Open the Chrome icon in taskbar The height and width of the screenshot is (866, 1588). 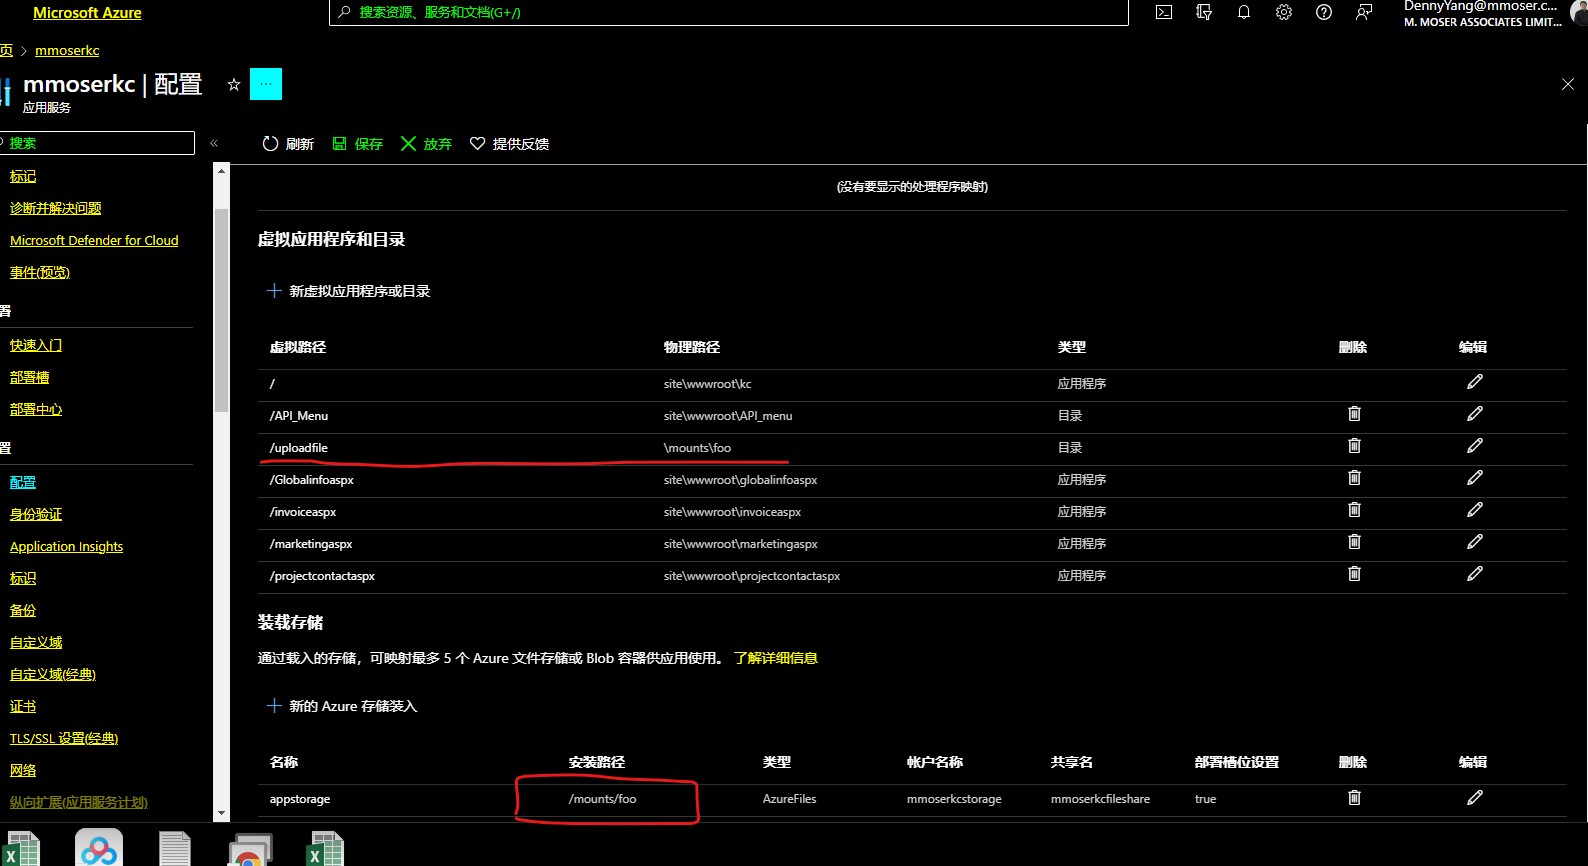250,849
